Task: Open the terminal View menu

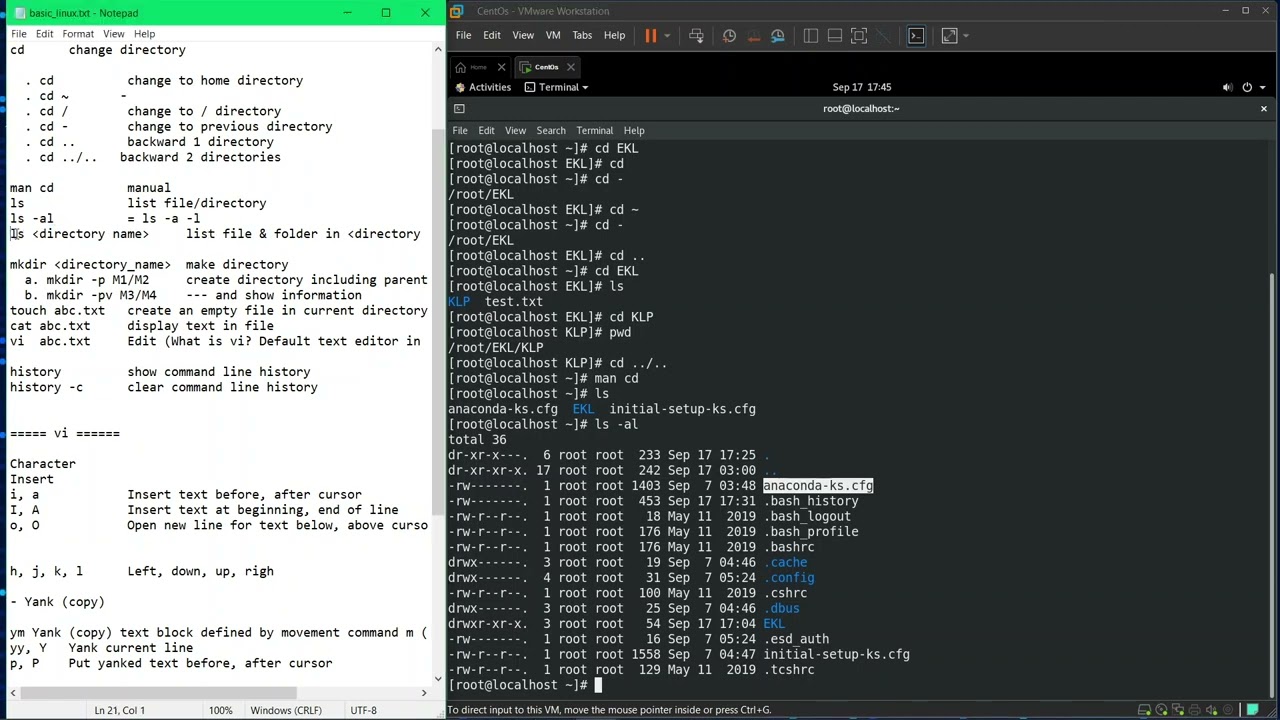Action: click(515, 130)
